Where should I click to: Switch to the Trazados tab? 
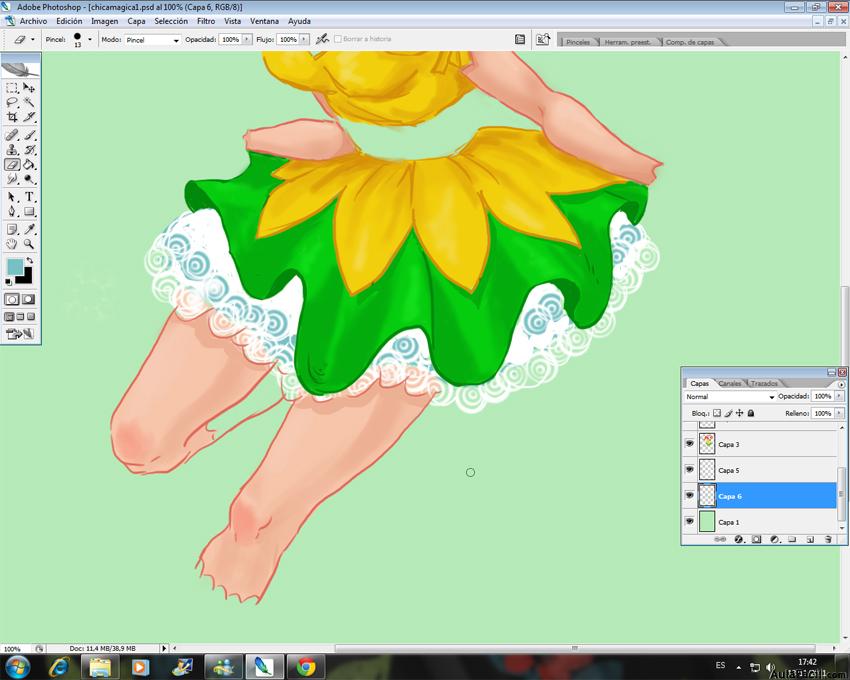(x=764, y=383)
